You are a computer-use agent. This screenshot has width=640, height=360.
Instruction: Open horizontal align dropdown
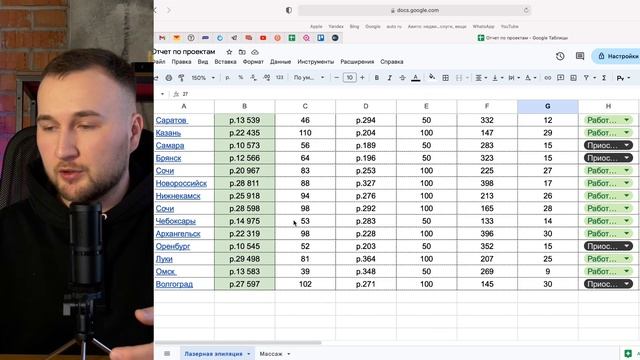481,78
